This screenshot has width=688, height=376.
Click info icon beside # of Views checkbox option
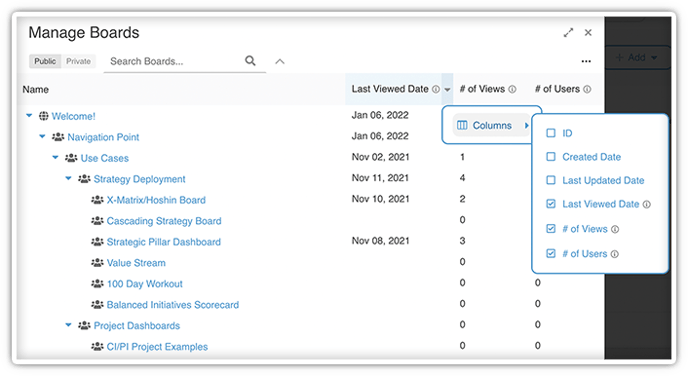615,229
